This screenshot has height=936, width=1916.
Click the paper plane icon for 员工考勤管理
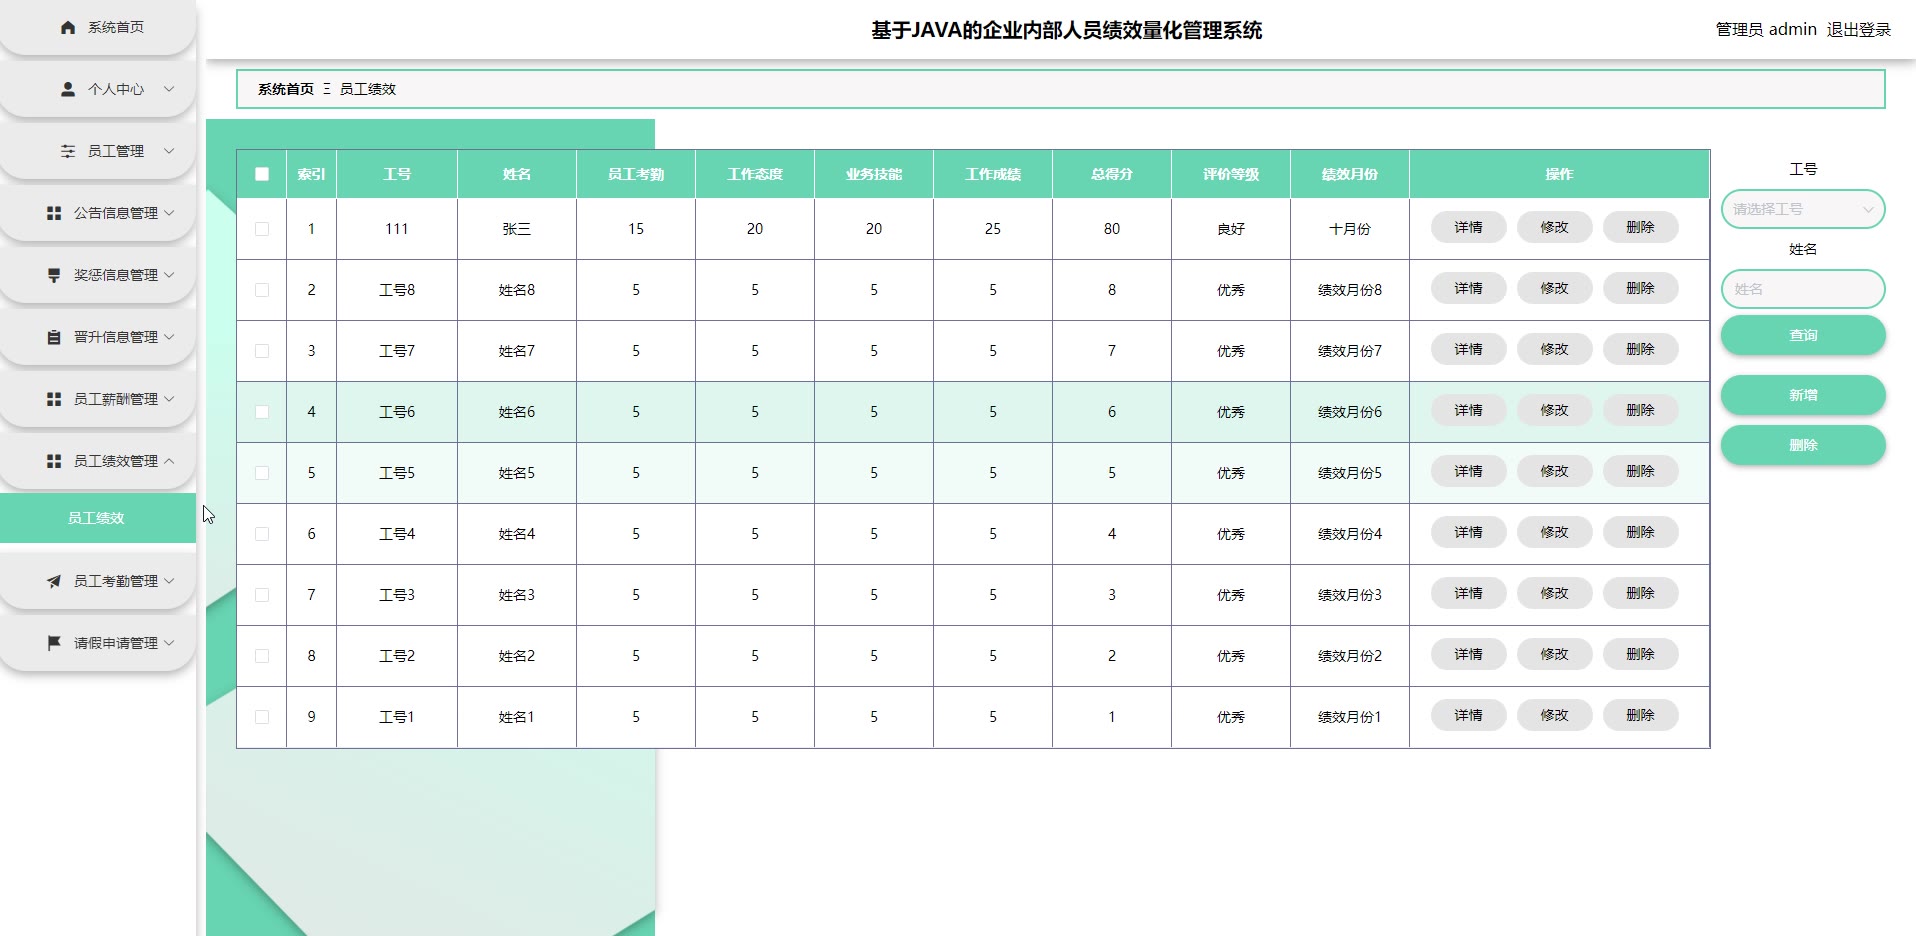tap(54, 581)
